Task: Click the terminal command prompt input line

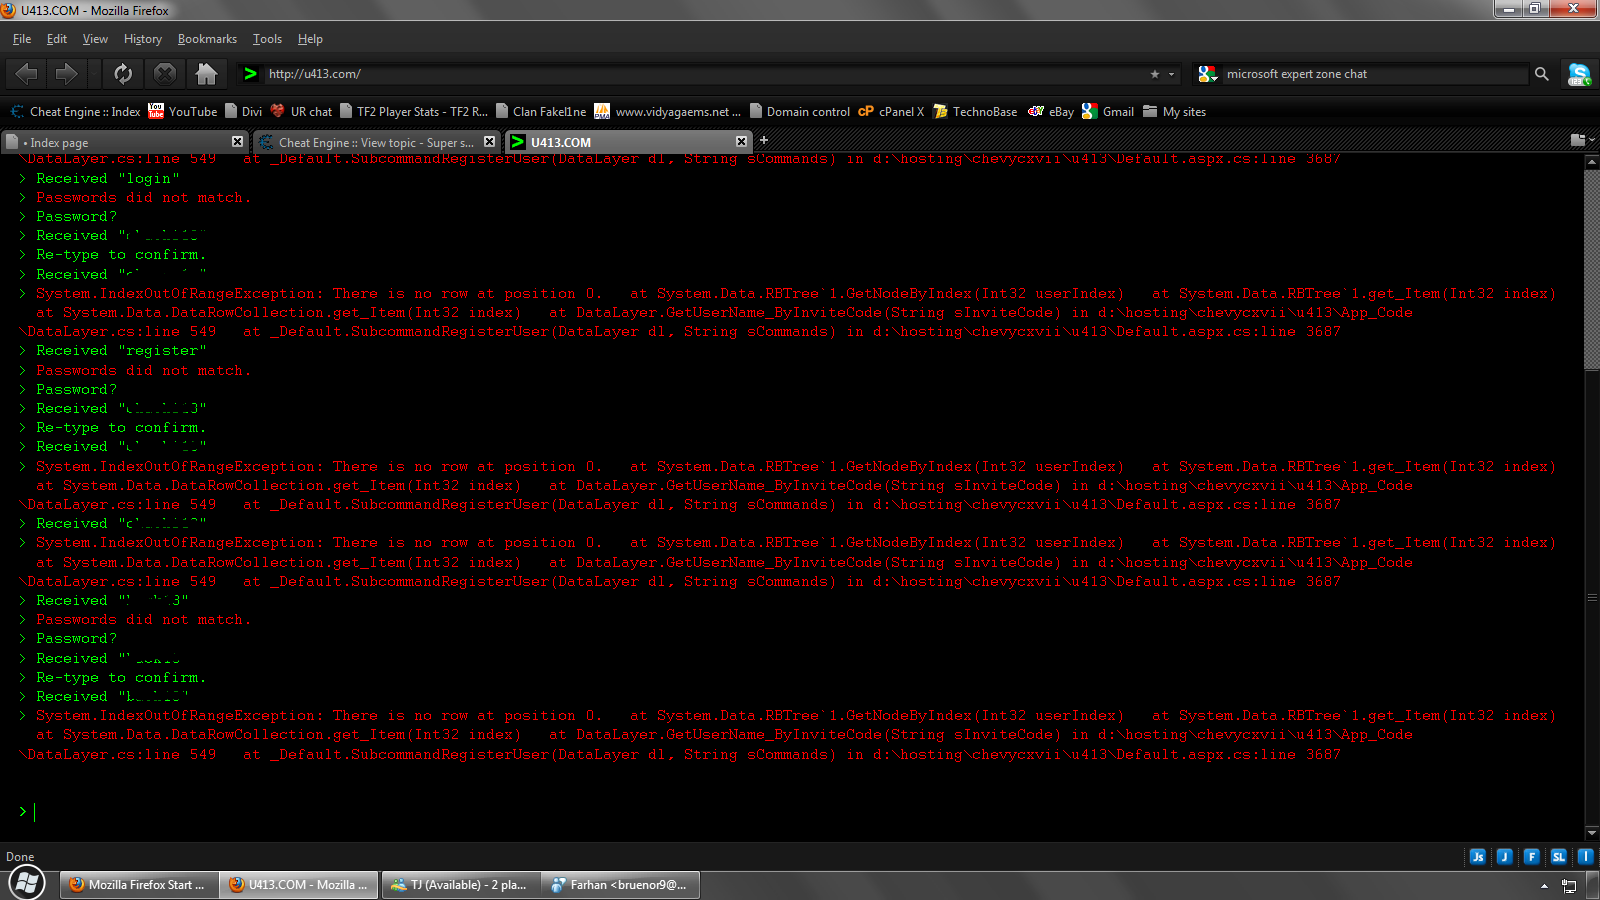Action: coord(800,812)
